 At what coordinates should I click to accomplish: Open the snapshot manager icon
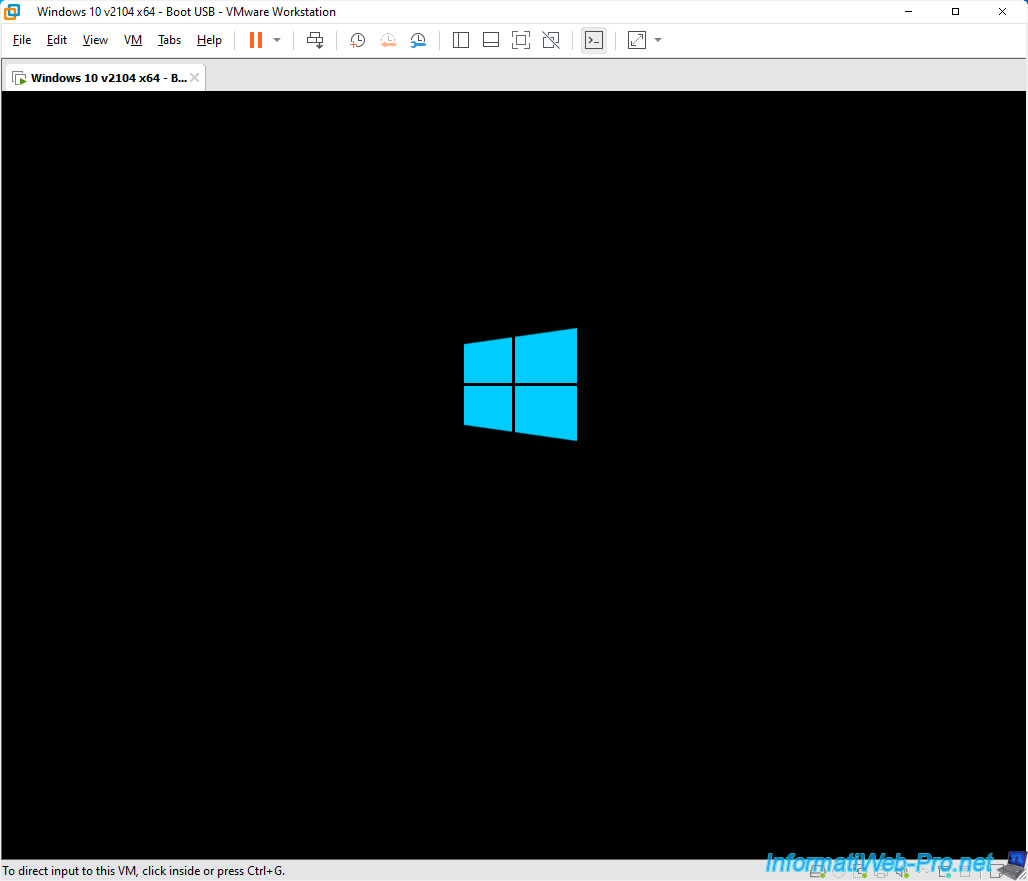coord(418,40)
